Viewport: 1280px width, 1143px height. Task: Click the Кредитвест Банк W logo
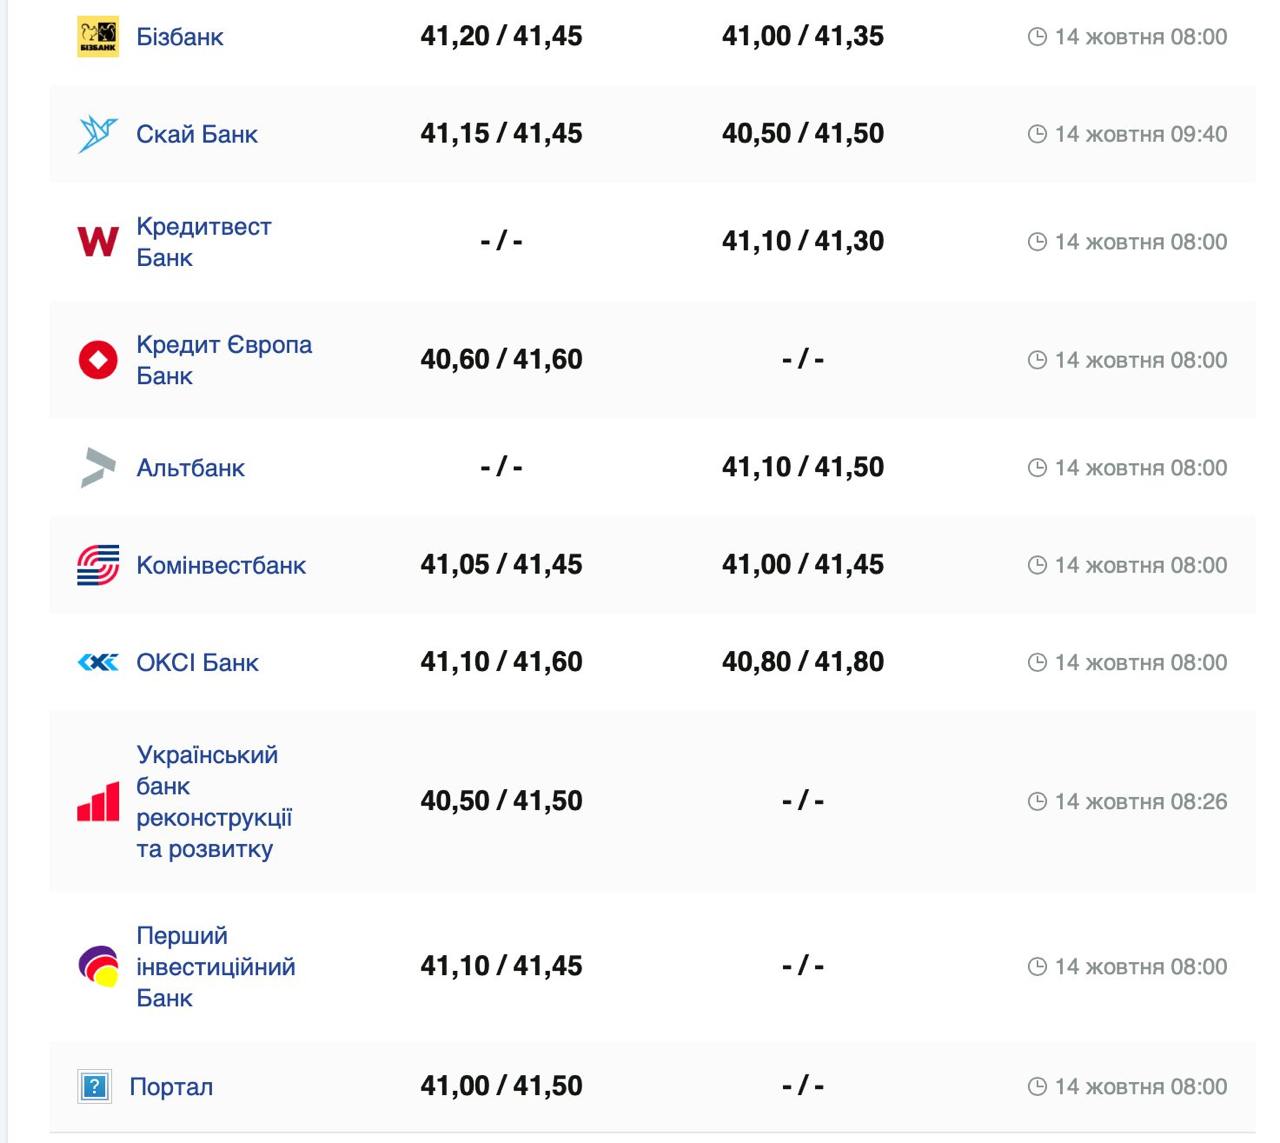click(x=98, y=242)
